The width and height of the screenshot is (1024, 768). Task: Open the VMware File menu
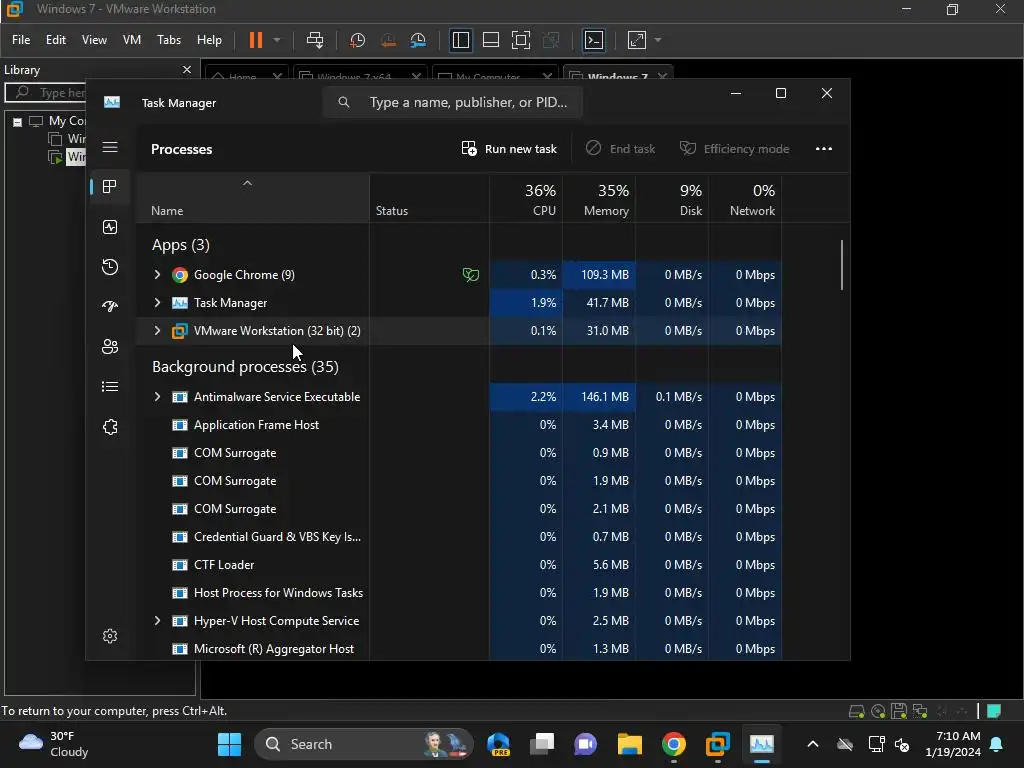pos(21,40)
